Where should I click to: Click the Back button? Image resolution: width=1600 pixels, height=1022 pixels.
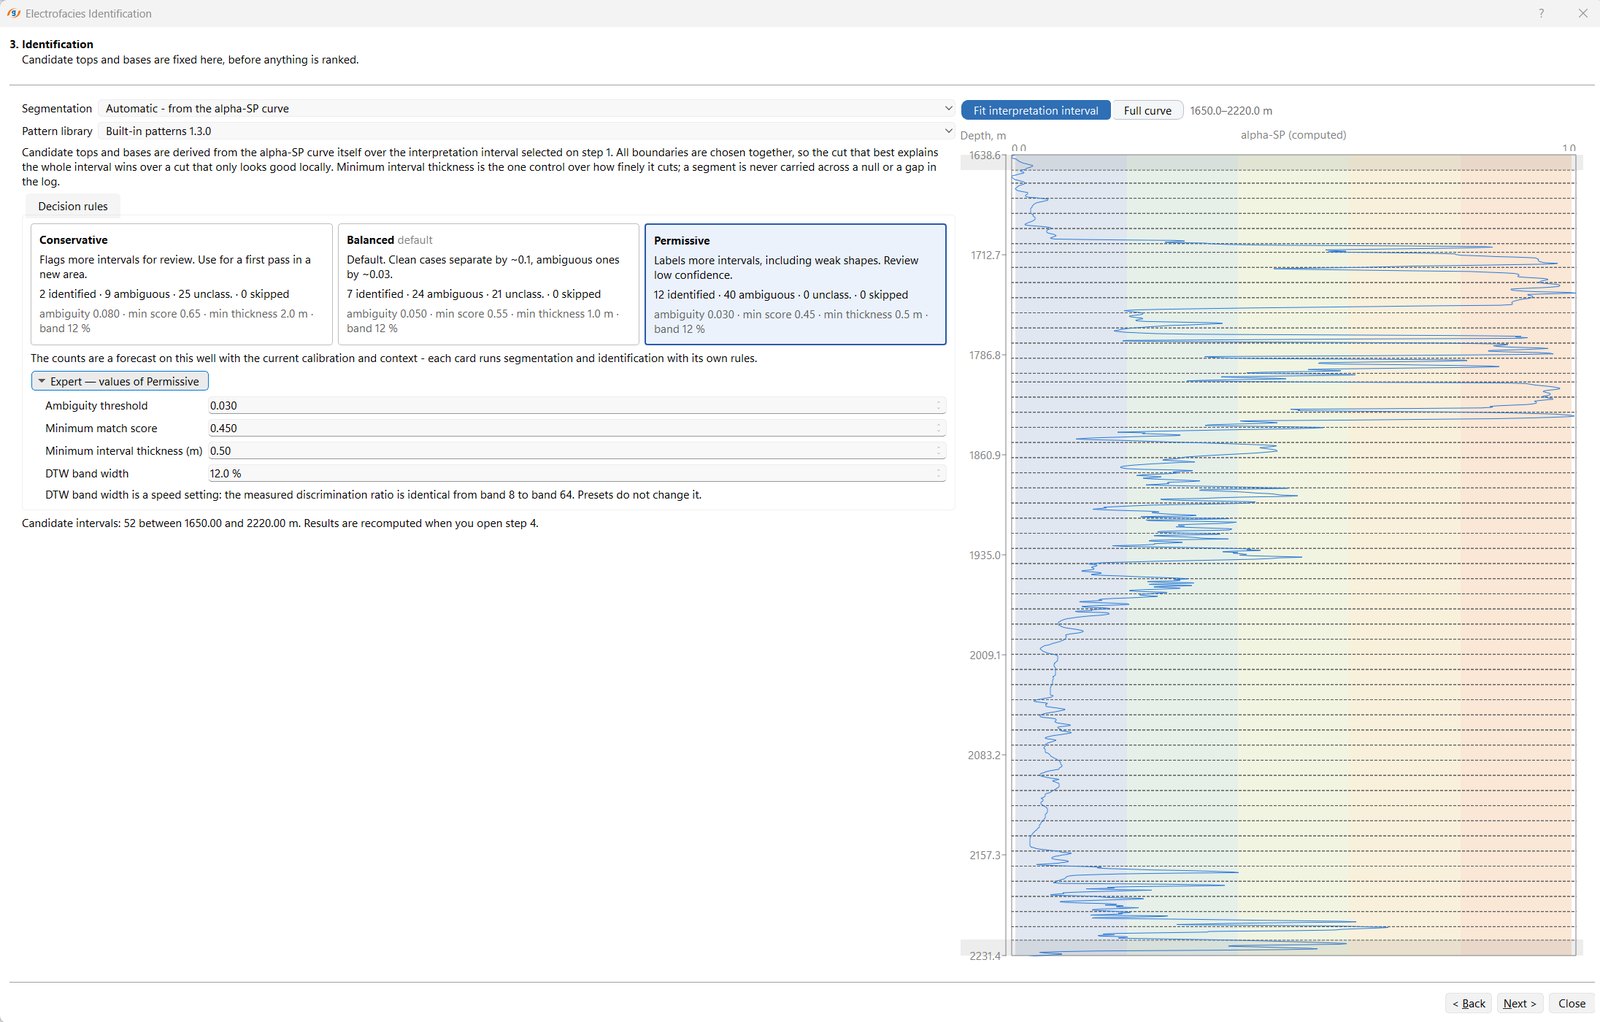tap(1469, 1003)
